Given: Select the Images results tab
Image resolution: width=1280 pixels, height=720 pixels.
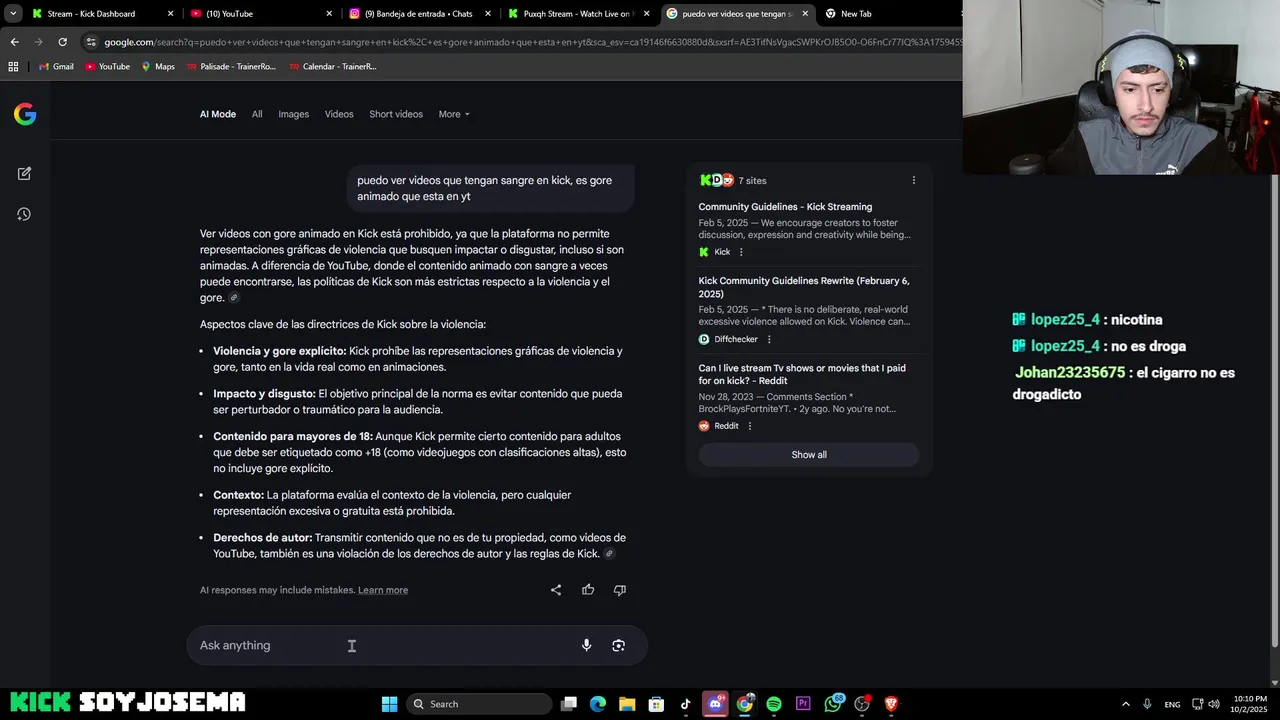Looking at the screenshot, I should tap(293, 114).
